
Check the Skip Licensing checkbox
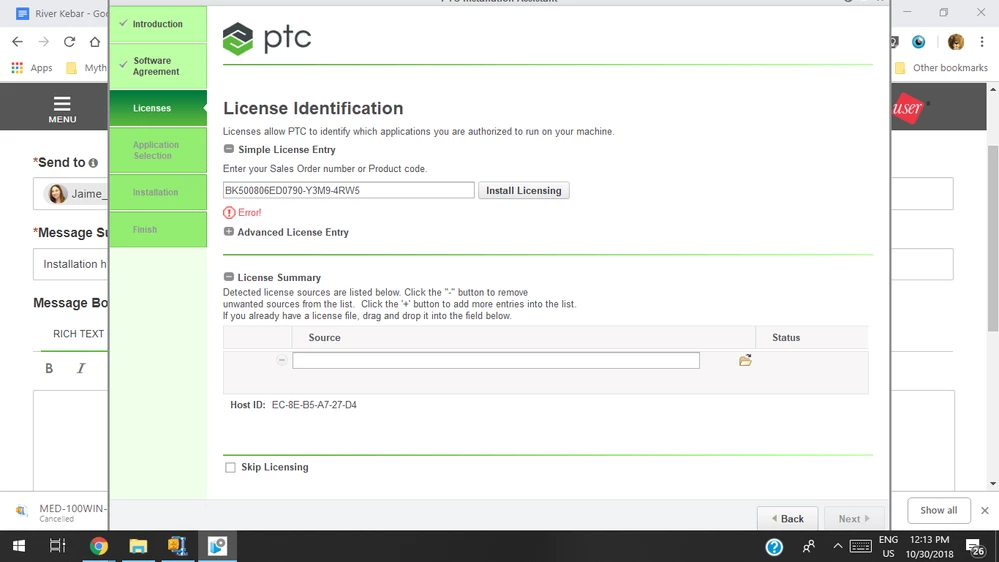[230, 468]
